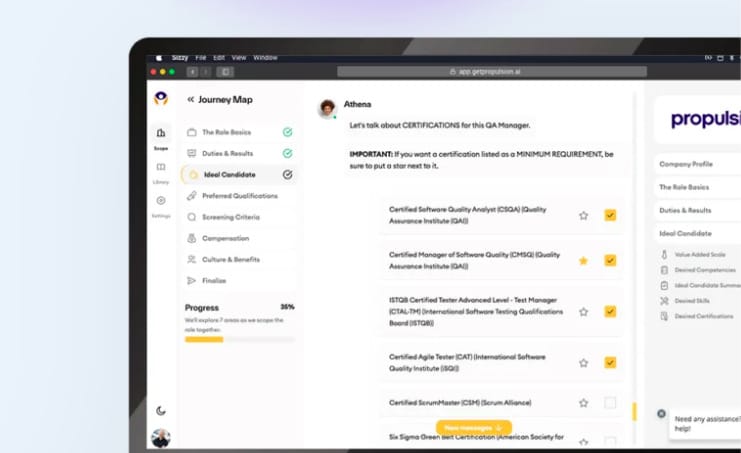Unstar the Certified Manager of Software Quality

pos(583,261)
